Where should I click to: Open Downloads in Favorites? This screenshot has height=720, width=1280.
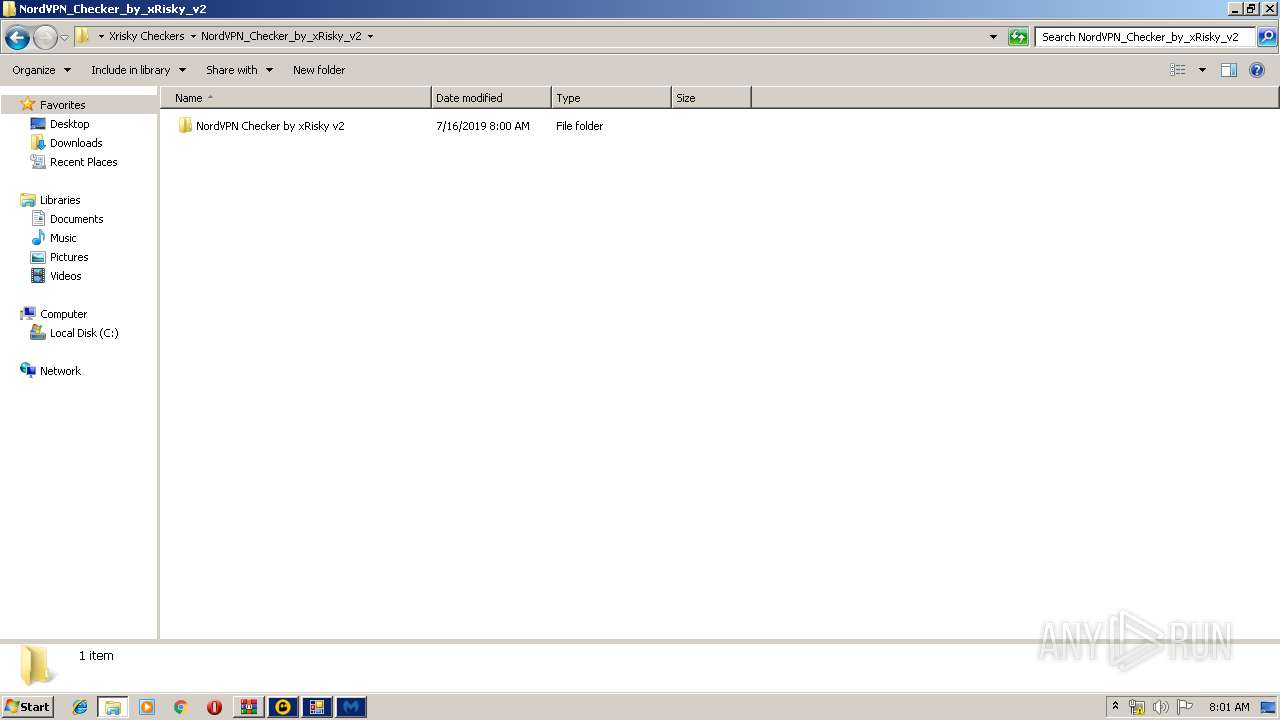point(76,143)
